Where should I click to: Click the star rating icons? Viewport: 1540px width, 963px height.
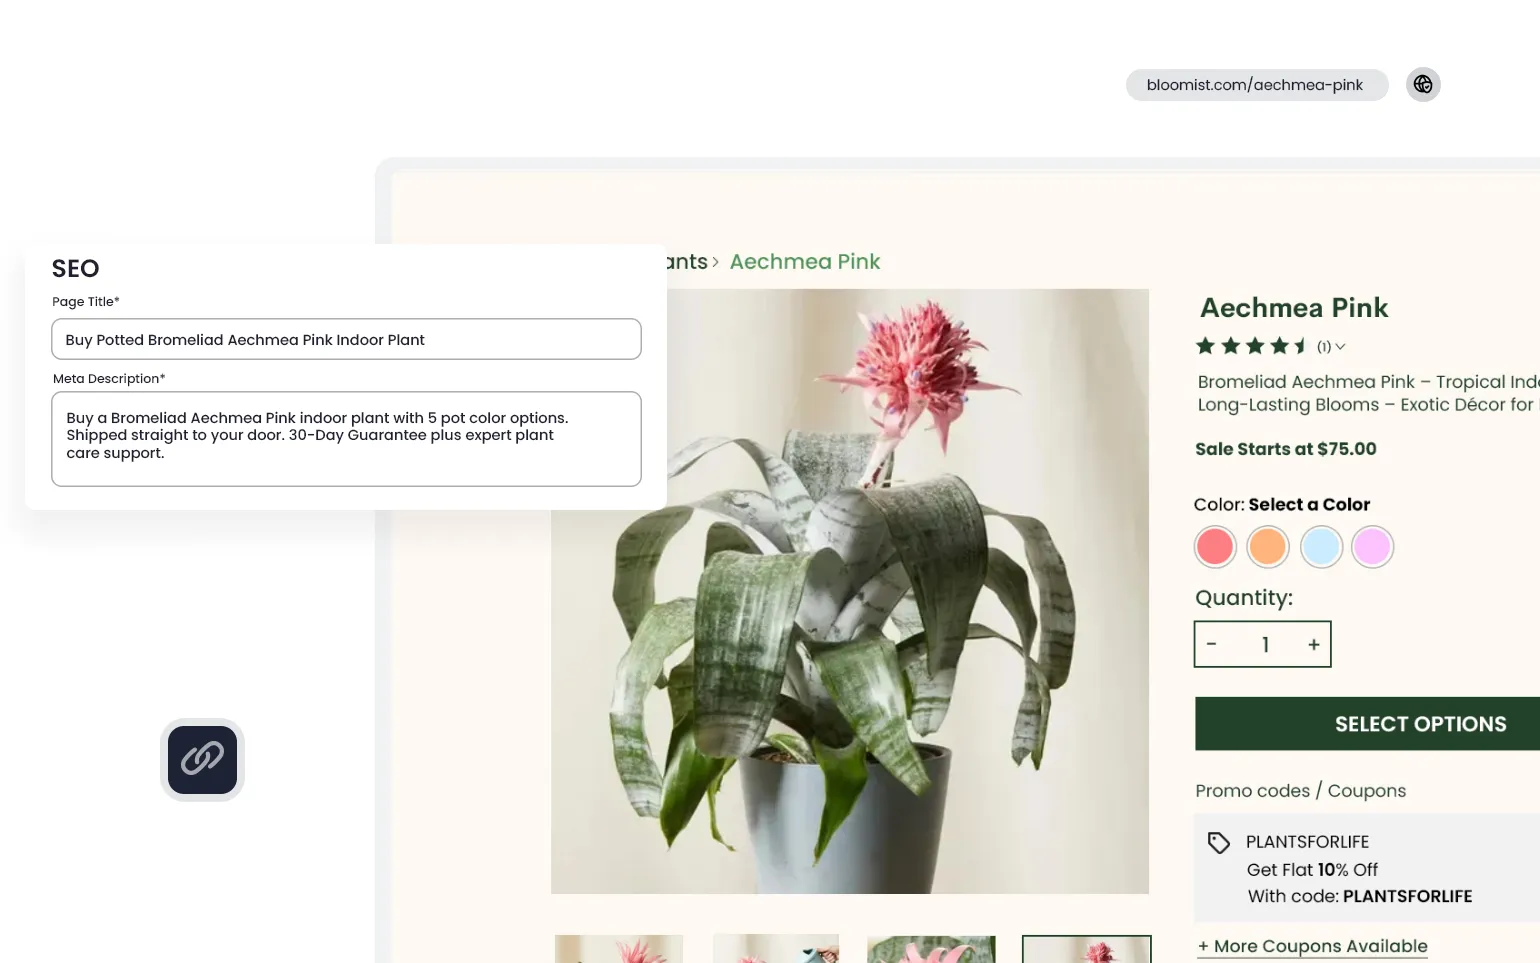[x=1252, y=347]
